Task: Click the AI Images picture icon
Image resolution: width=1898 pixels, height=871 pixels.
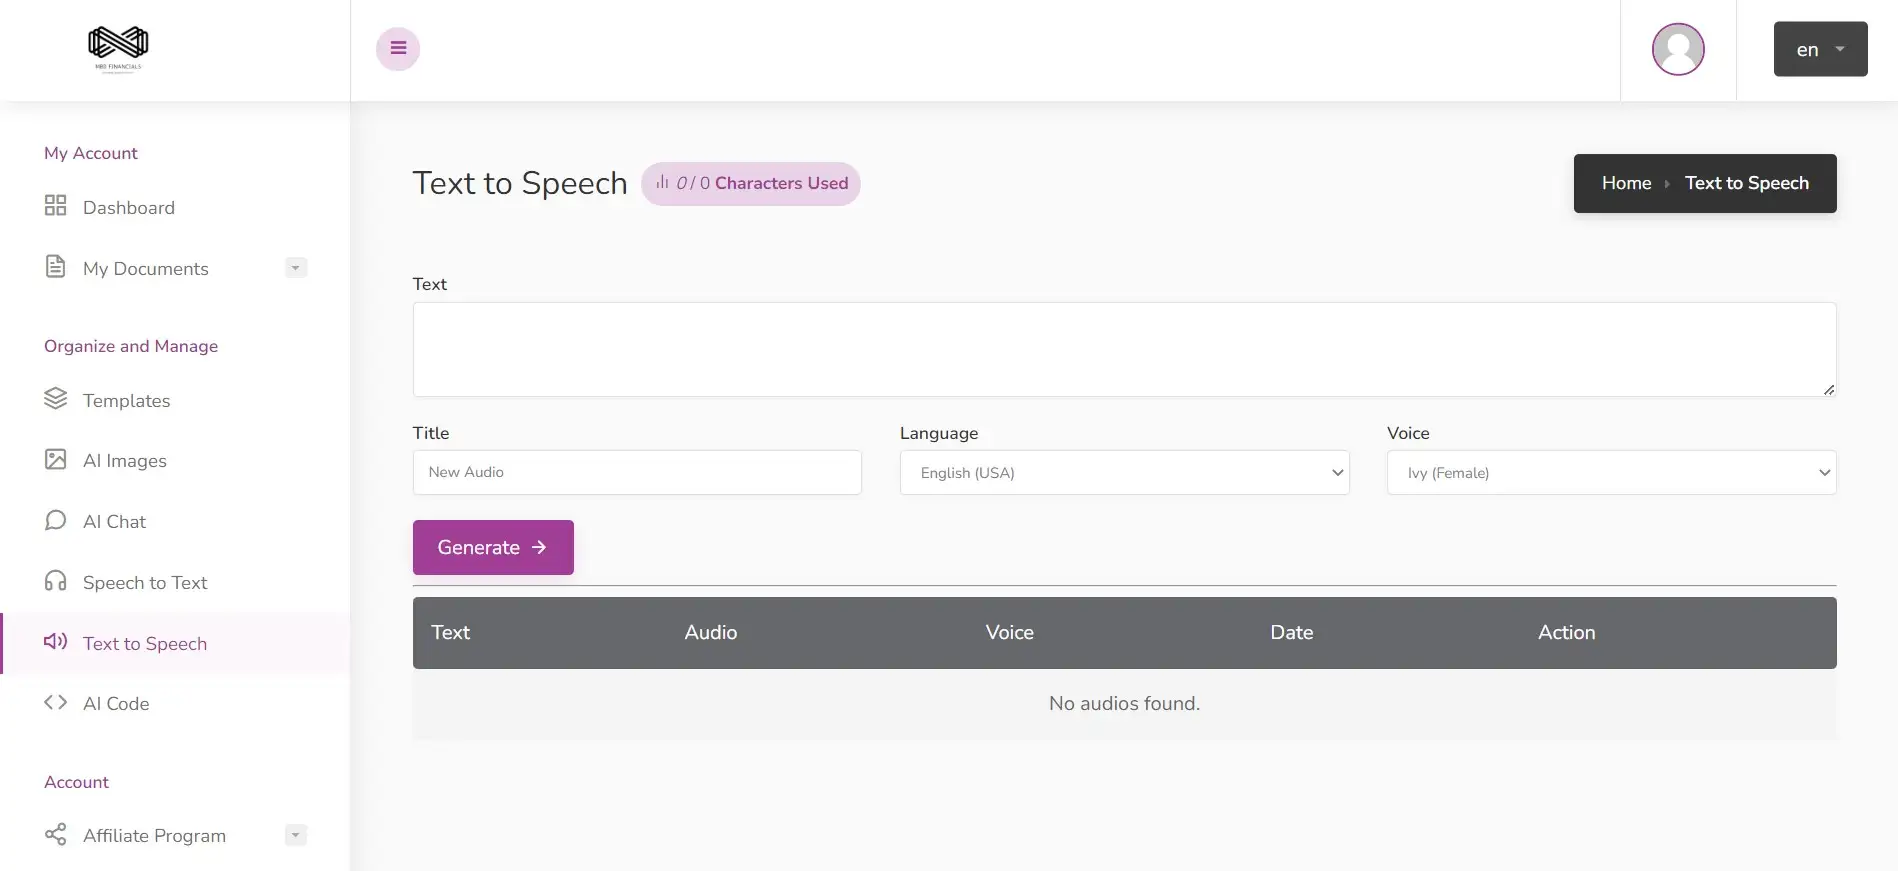Action: pyautogui.click(x=56, y=460)
